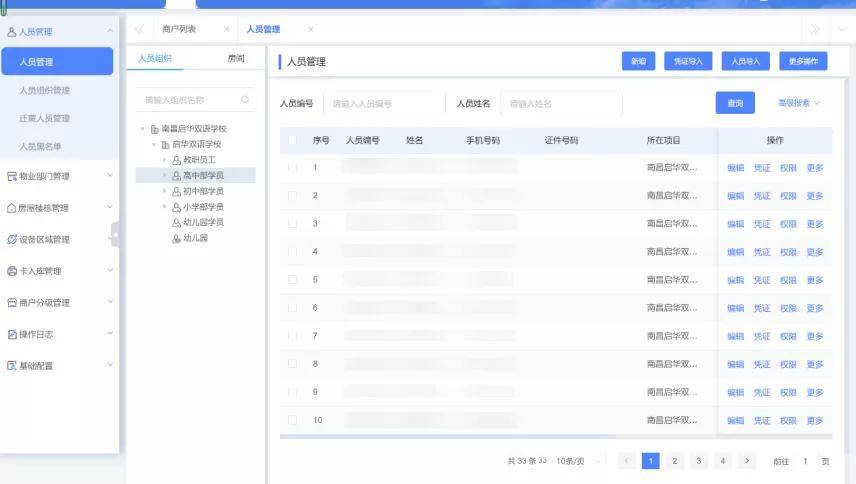Click the person icon of 幼儿园学员
Image resolution: width=856 pixels, height=484 pixels.
pos(176,223)
